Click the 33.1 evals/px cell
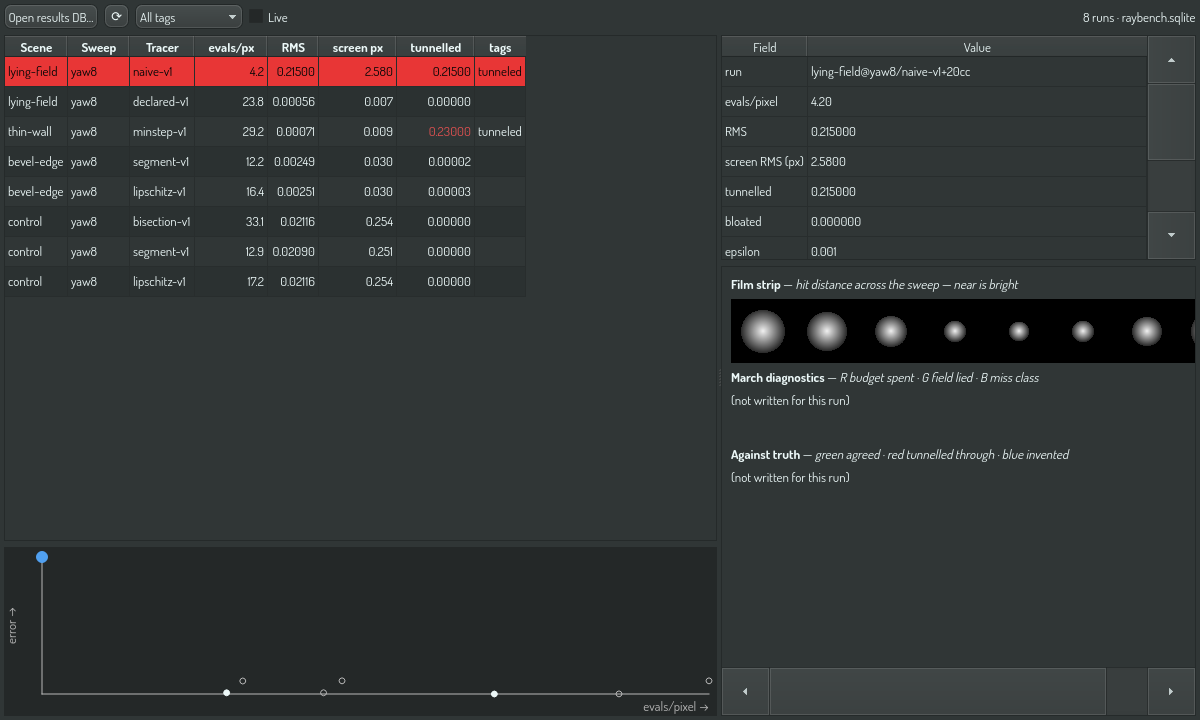Screen dimensions: 1200x720 [231, 222]
